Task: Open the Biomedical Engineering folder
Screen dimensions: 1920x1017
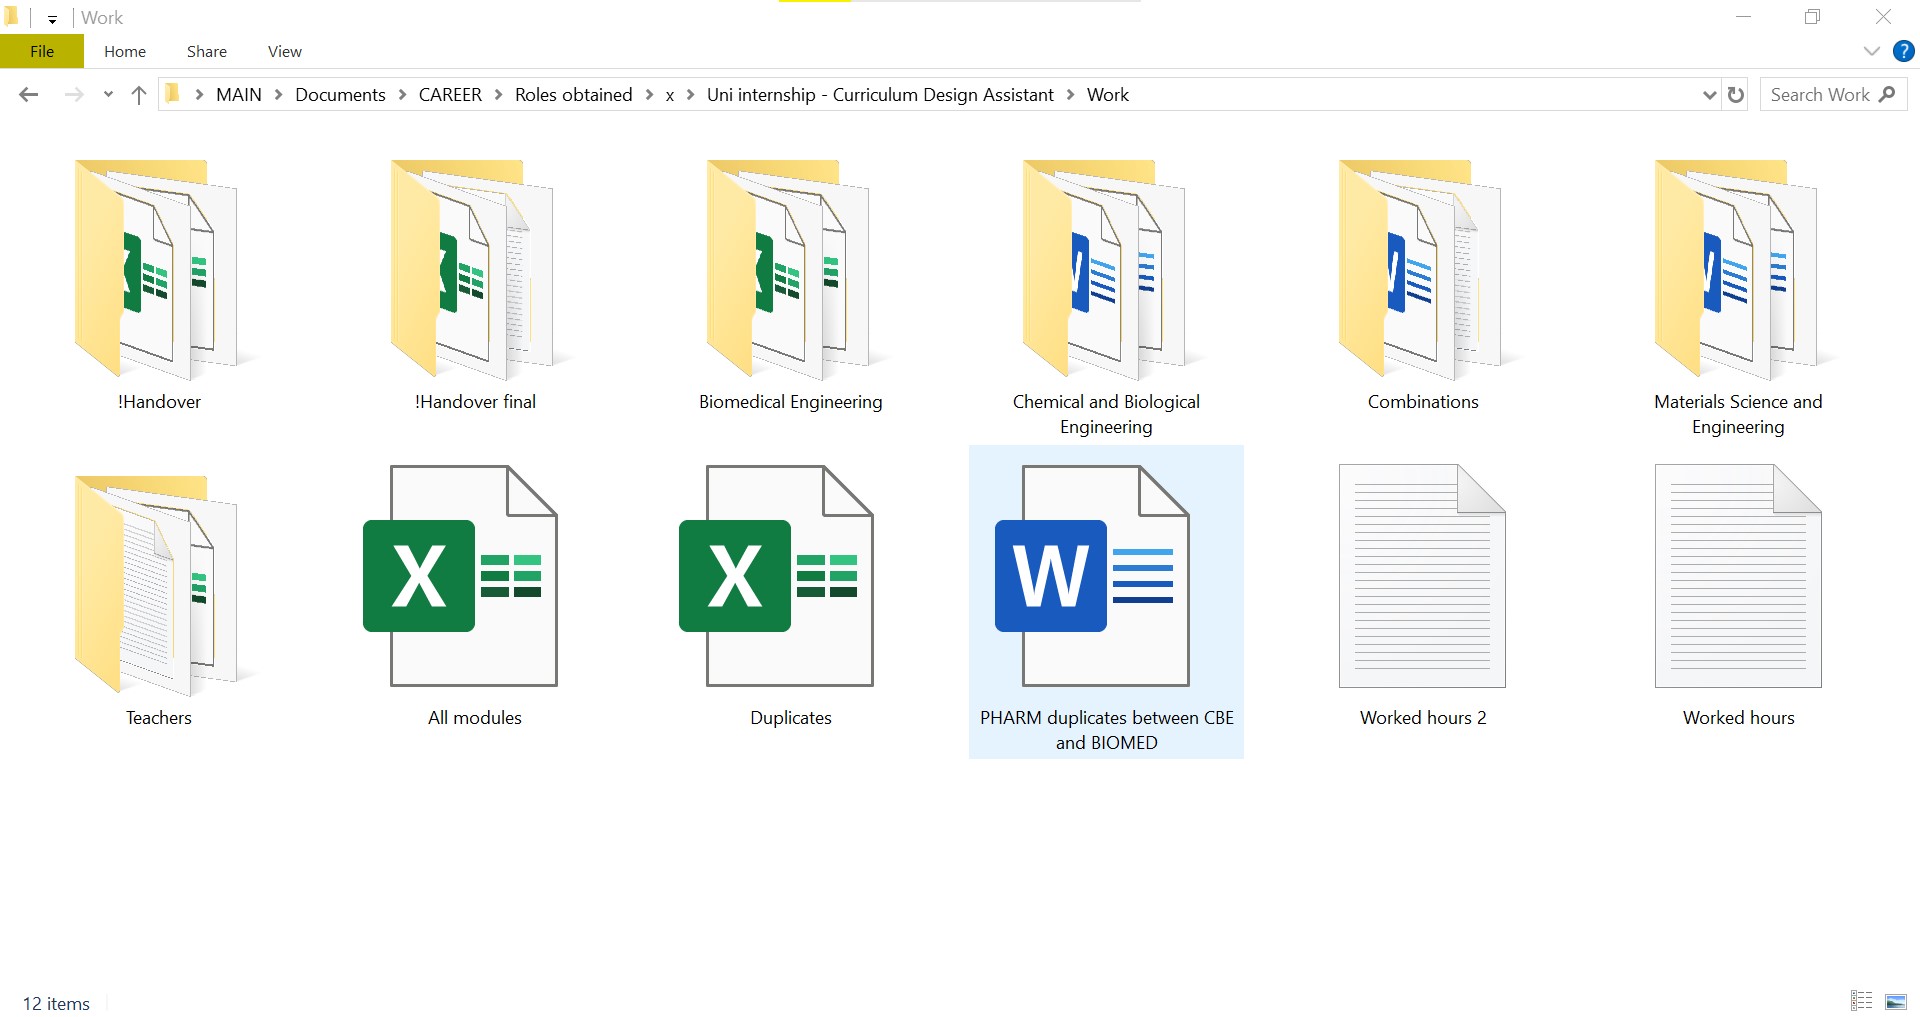Action: tap(790, 270)
